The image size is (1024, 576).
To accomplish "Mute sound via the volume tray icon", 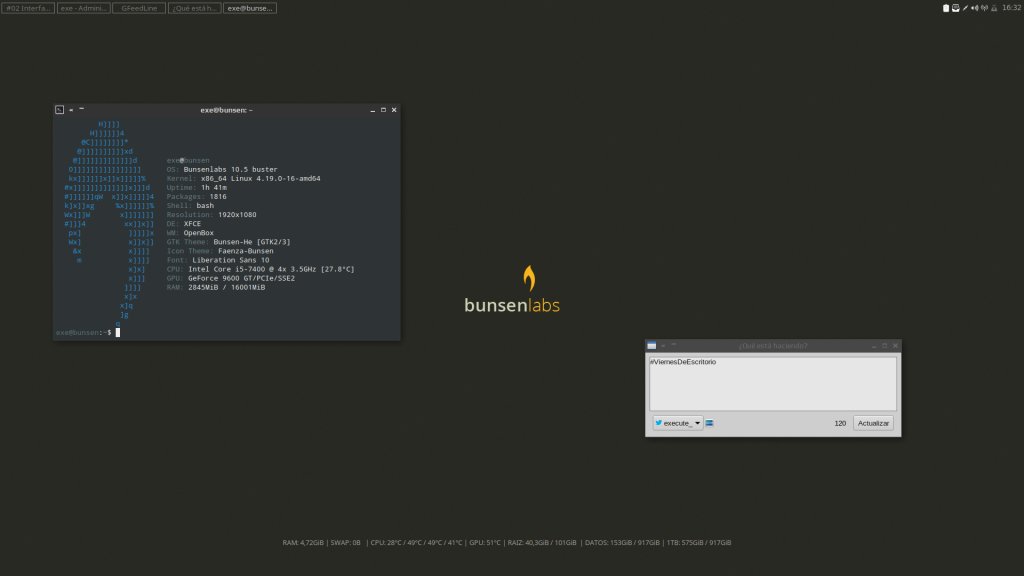I will coord(974,8).
